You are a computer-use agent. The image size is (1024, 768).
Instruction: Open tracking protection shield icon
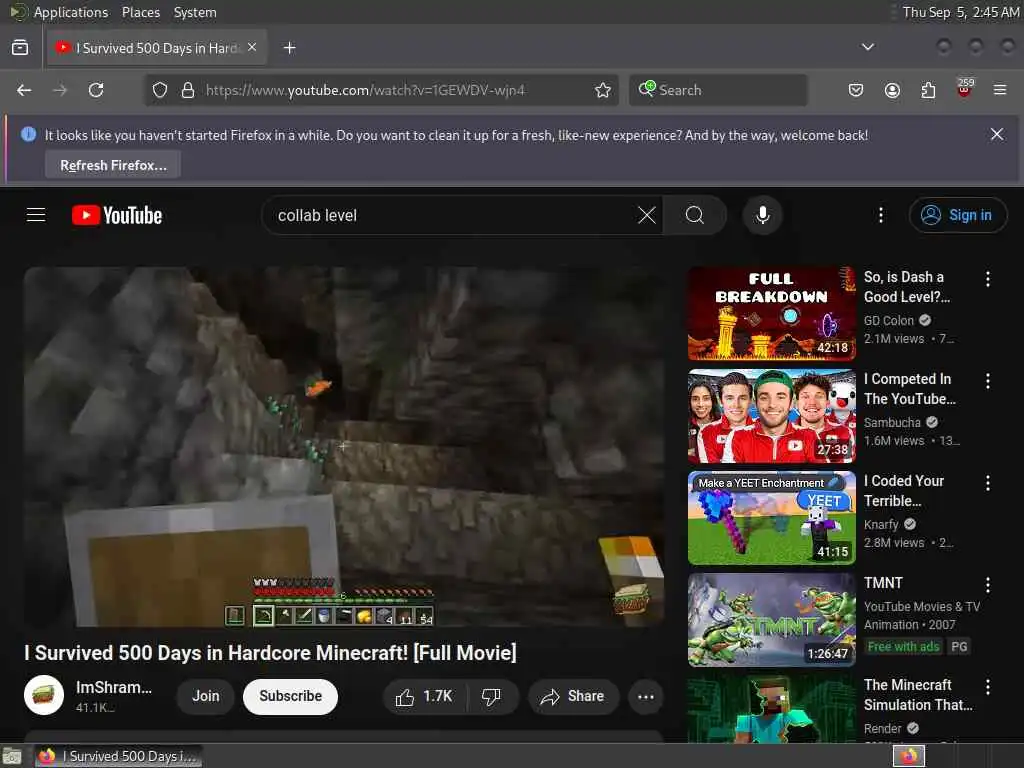pos(160,90)
